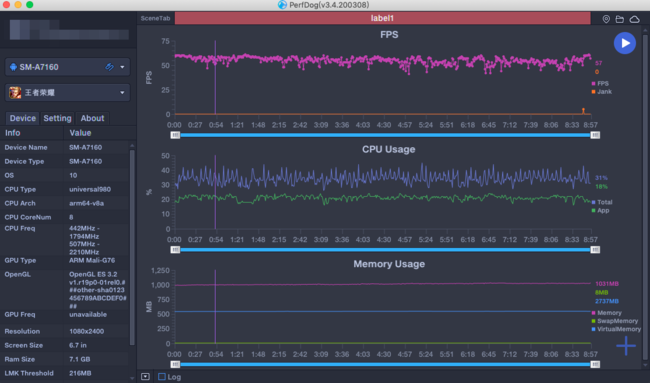The width and height of the screenshot is (650, 383).
Task: Click the connection link icon next to SM-A7160
Action: click(x=109, y=67)
